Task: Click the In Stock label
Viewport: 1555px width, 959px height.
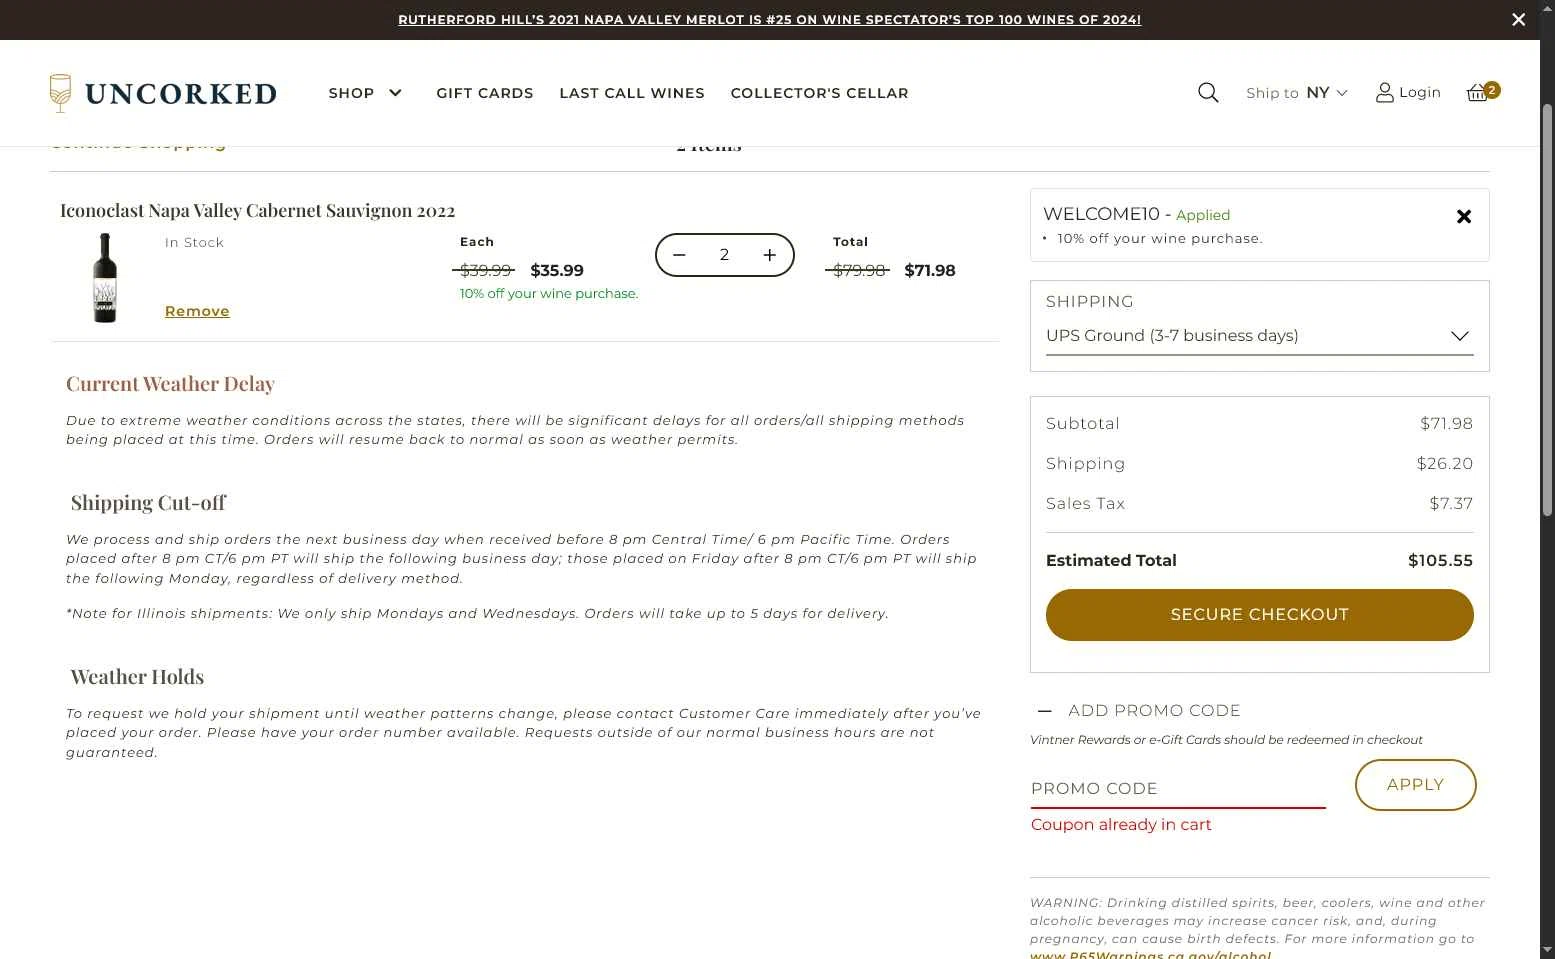Action: click(x=194, y=243)
